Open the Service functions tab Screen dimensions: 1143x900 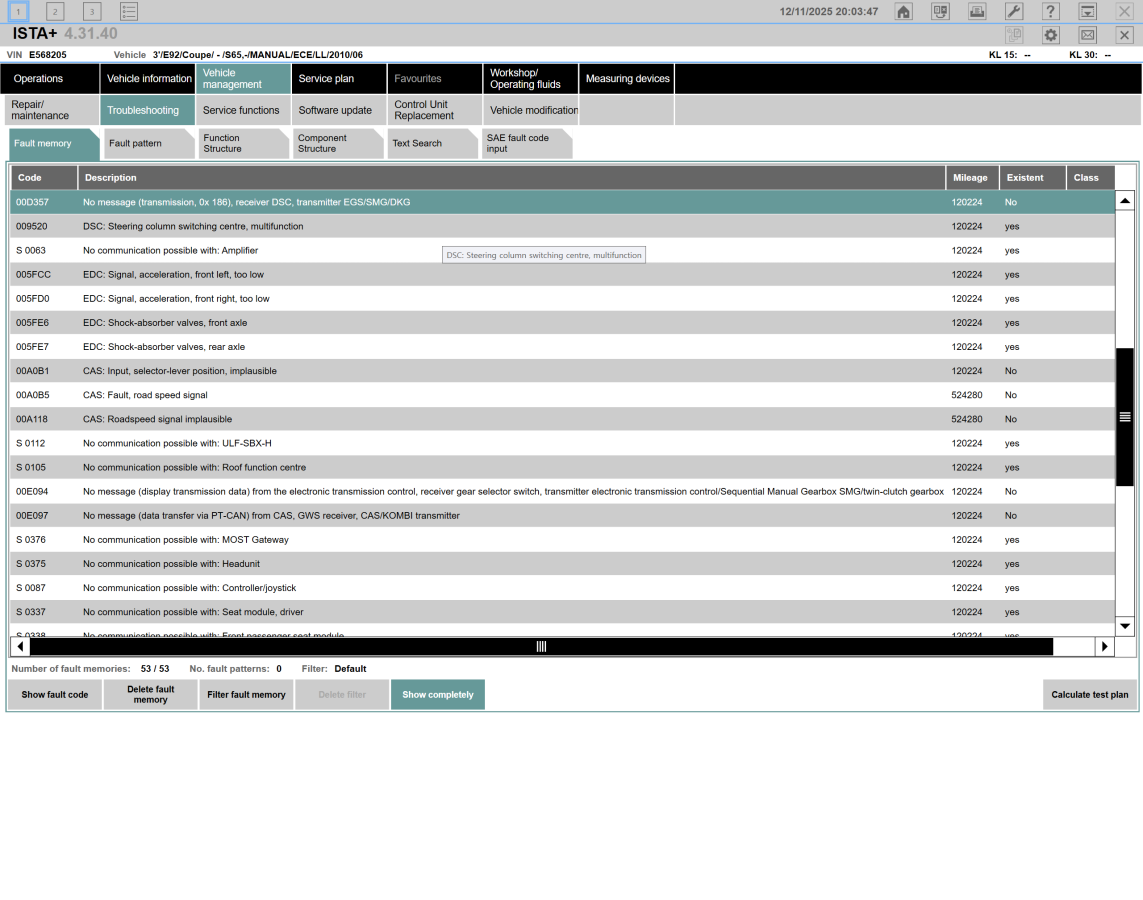241,111
